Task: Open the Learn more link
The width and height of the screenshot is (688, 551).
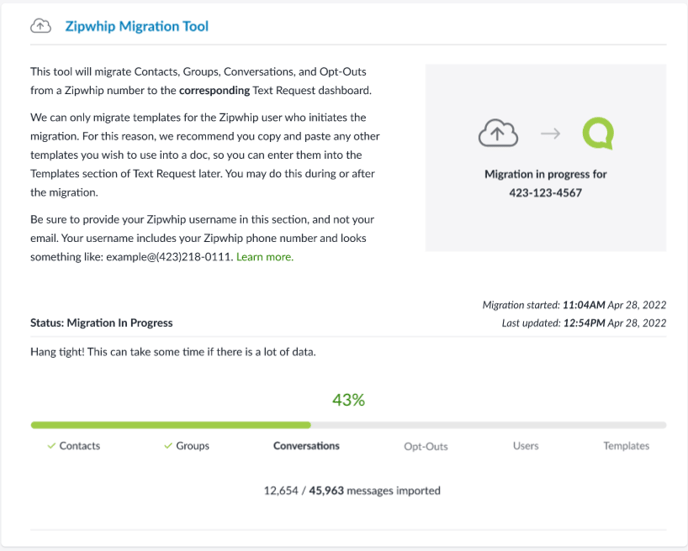Action: tap(265, 257)
